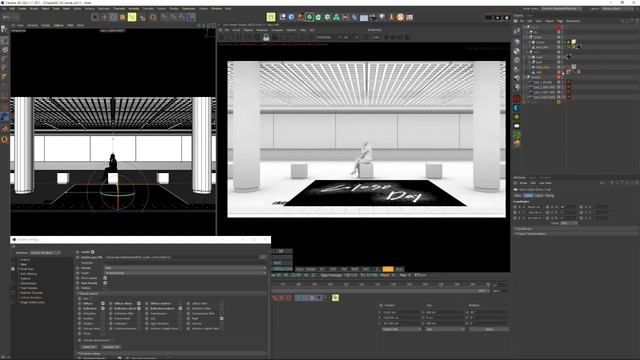Select the Scale tool in top toolbar
This screenshot has height=360, width=640.
point(113,17)
